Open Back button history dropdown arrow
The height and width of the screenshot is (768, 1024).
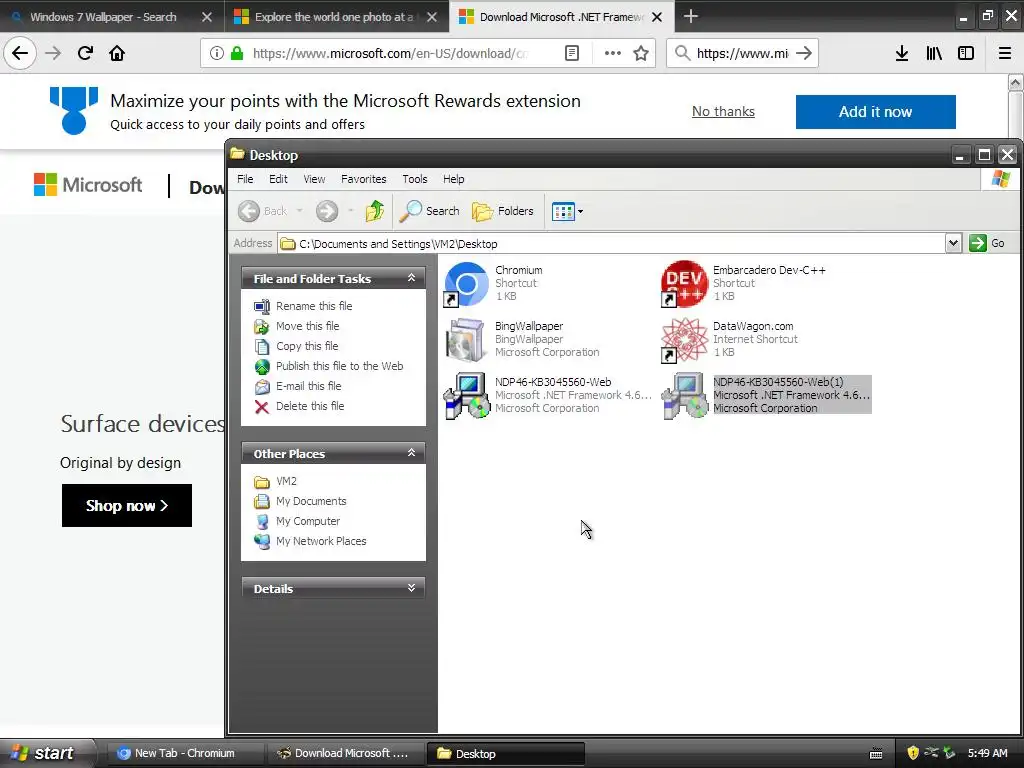(x=299, y=211)
